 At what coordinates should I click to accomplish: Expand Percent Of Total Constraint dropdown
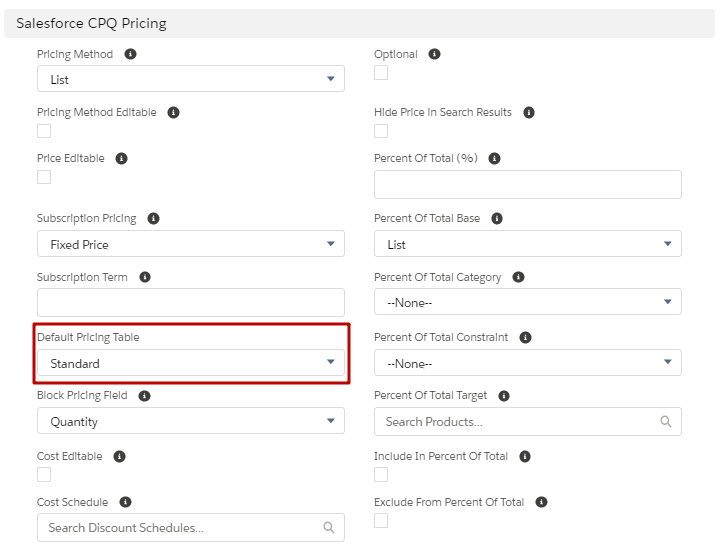528,363
